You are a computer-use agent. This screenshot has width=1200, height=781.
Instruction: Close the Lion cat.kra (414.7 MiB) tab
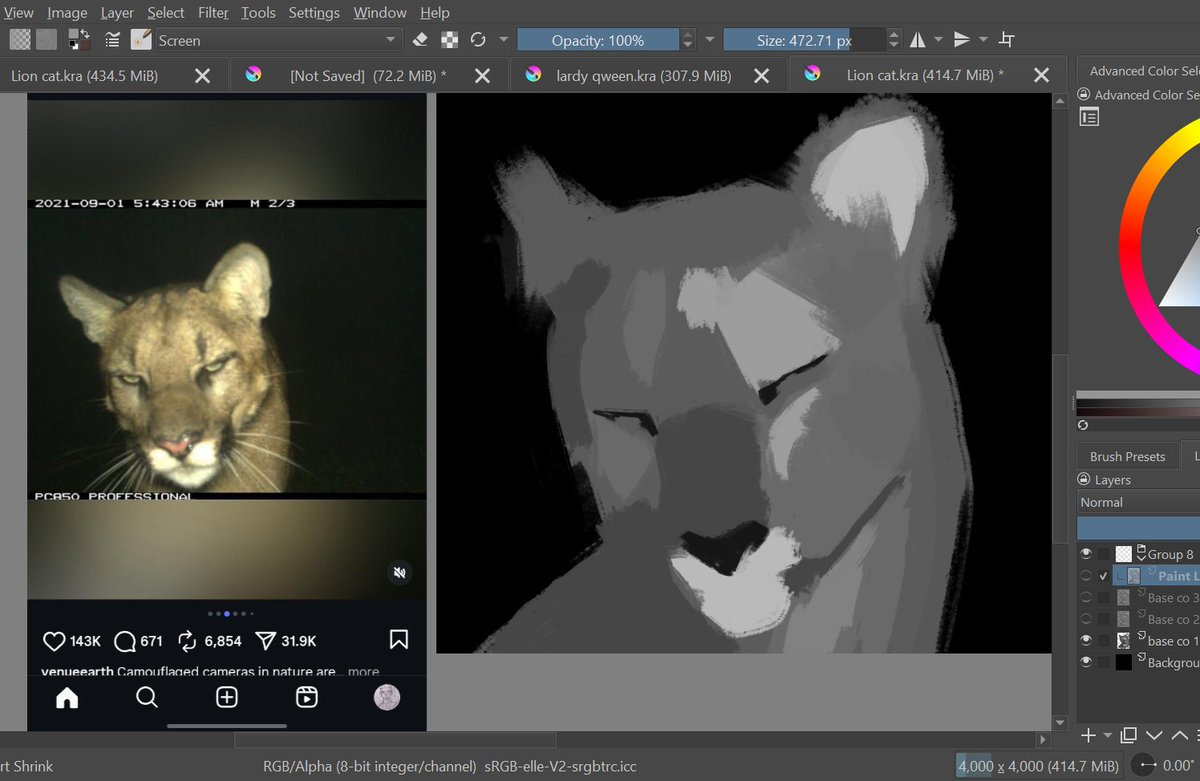pyautogui.click(x=1041, y=75)
